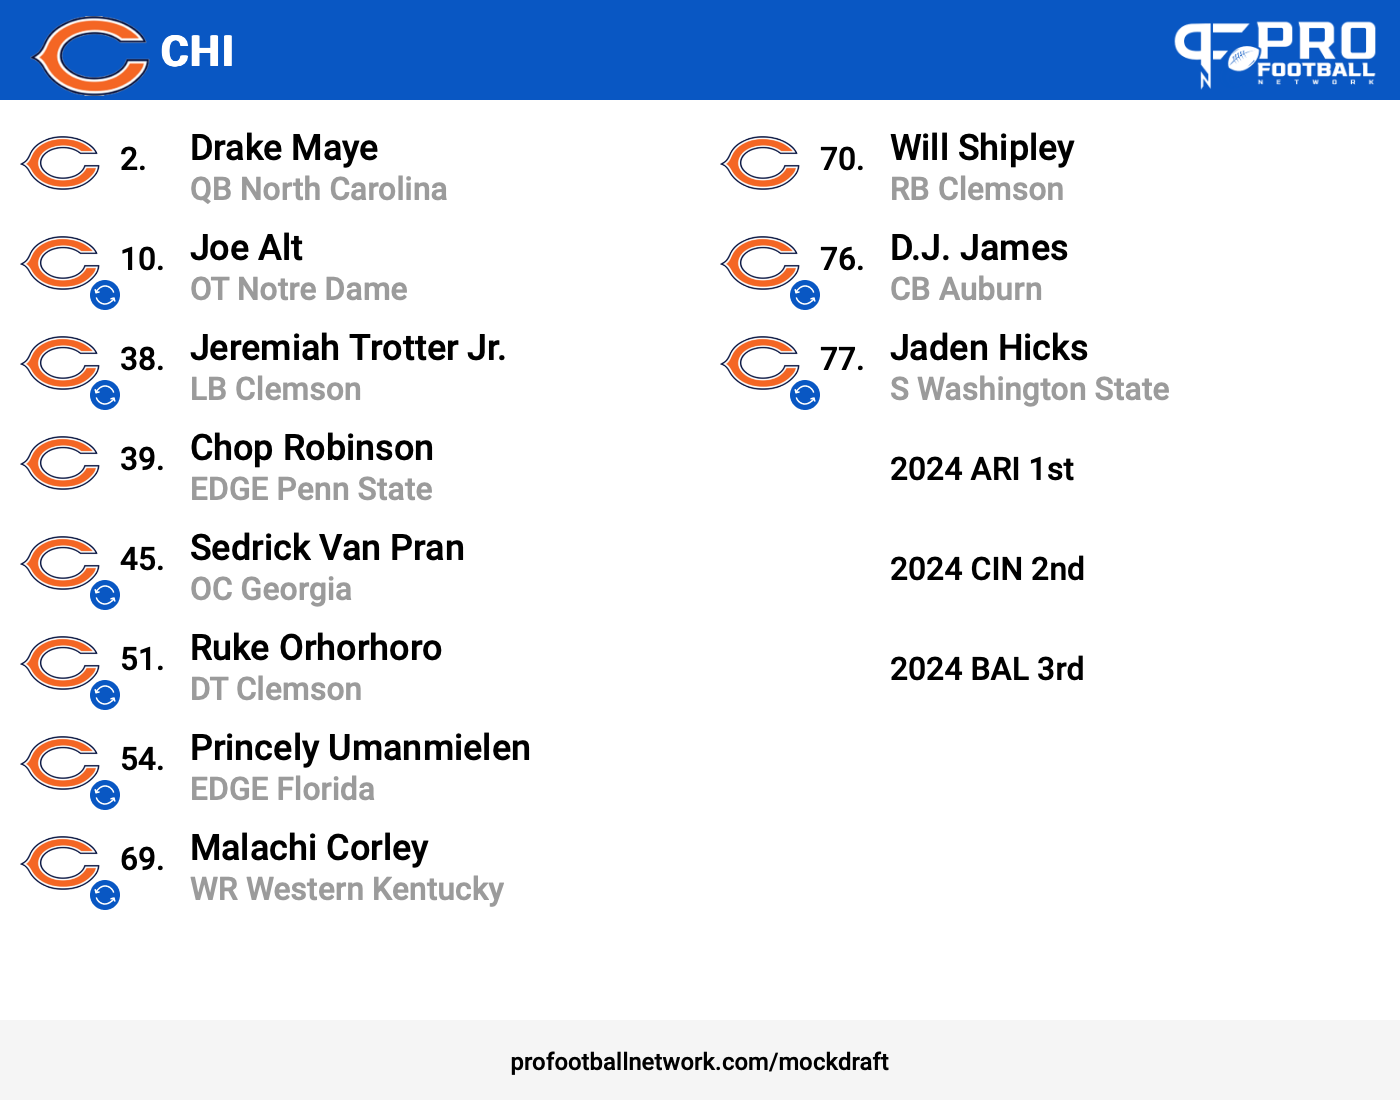
Task: Click the trade icon beside pick 77
Action: tap(805, 395)
